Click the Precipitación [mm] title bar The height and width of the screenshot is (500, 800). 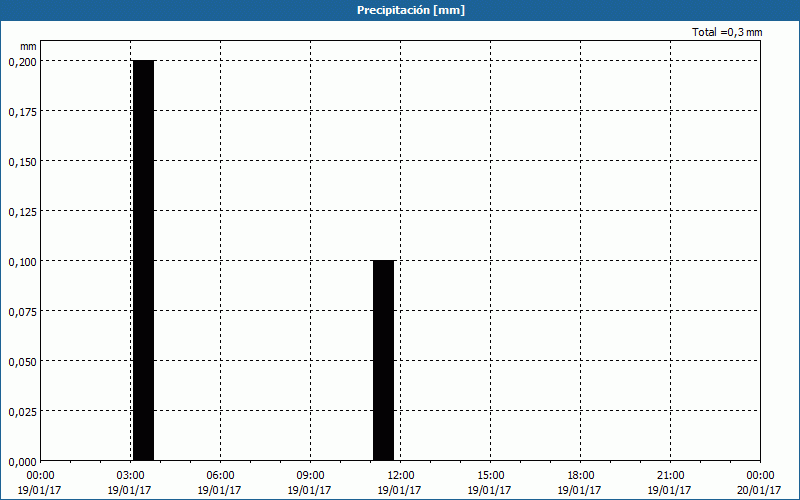pos(400,10)
